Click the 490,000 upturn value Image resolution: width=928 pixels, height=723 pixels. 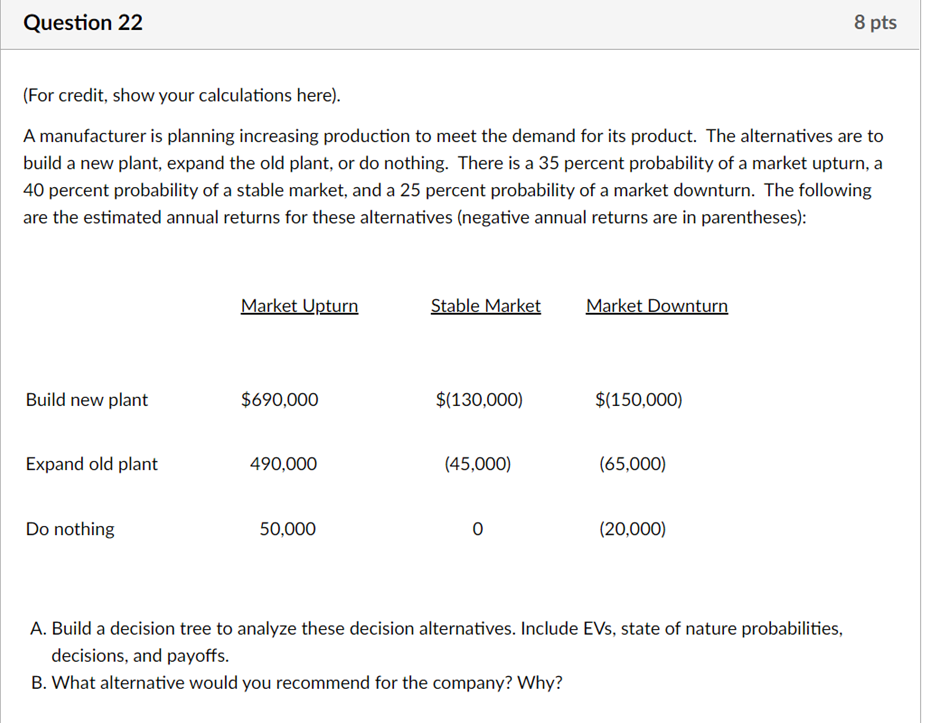point(284,464)
